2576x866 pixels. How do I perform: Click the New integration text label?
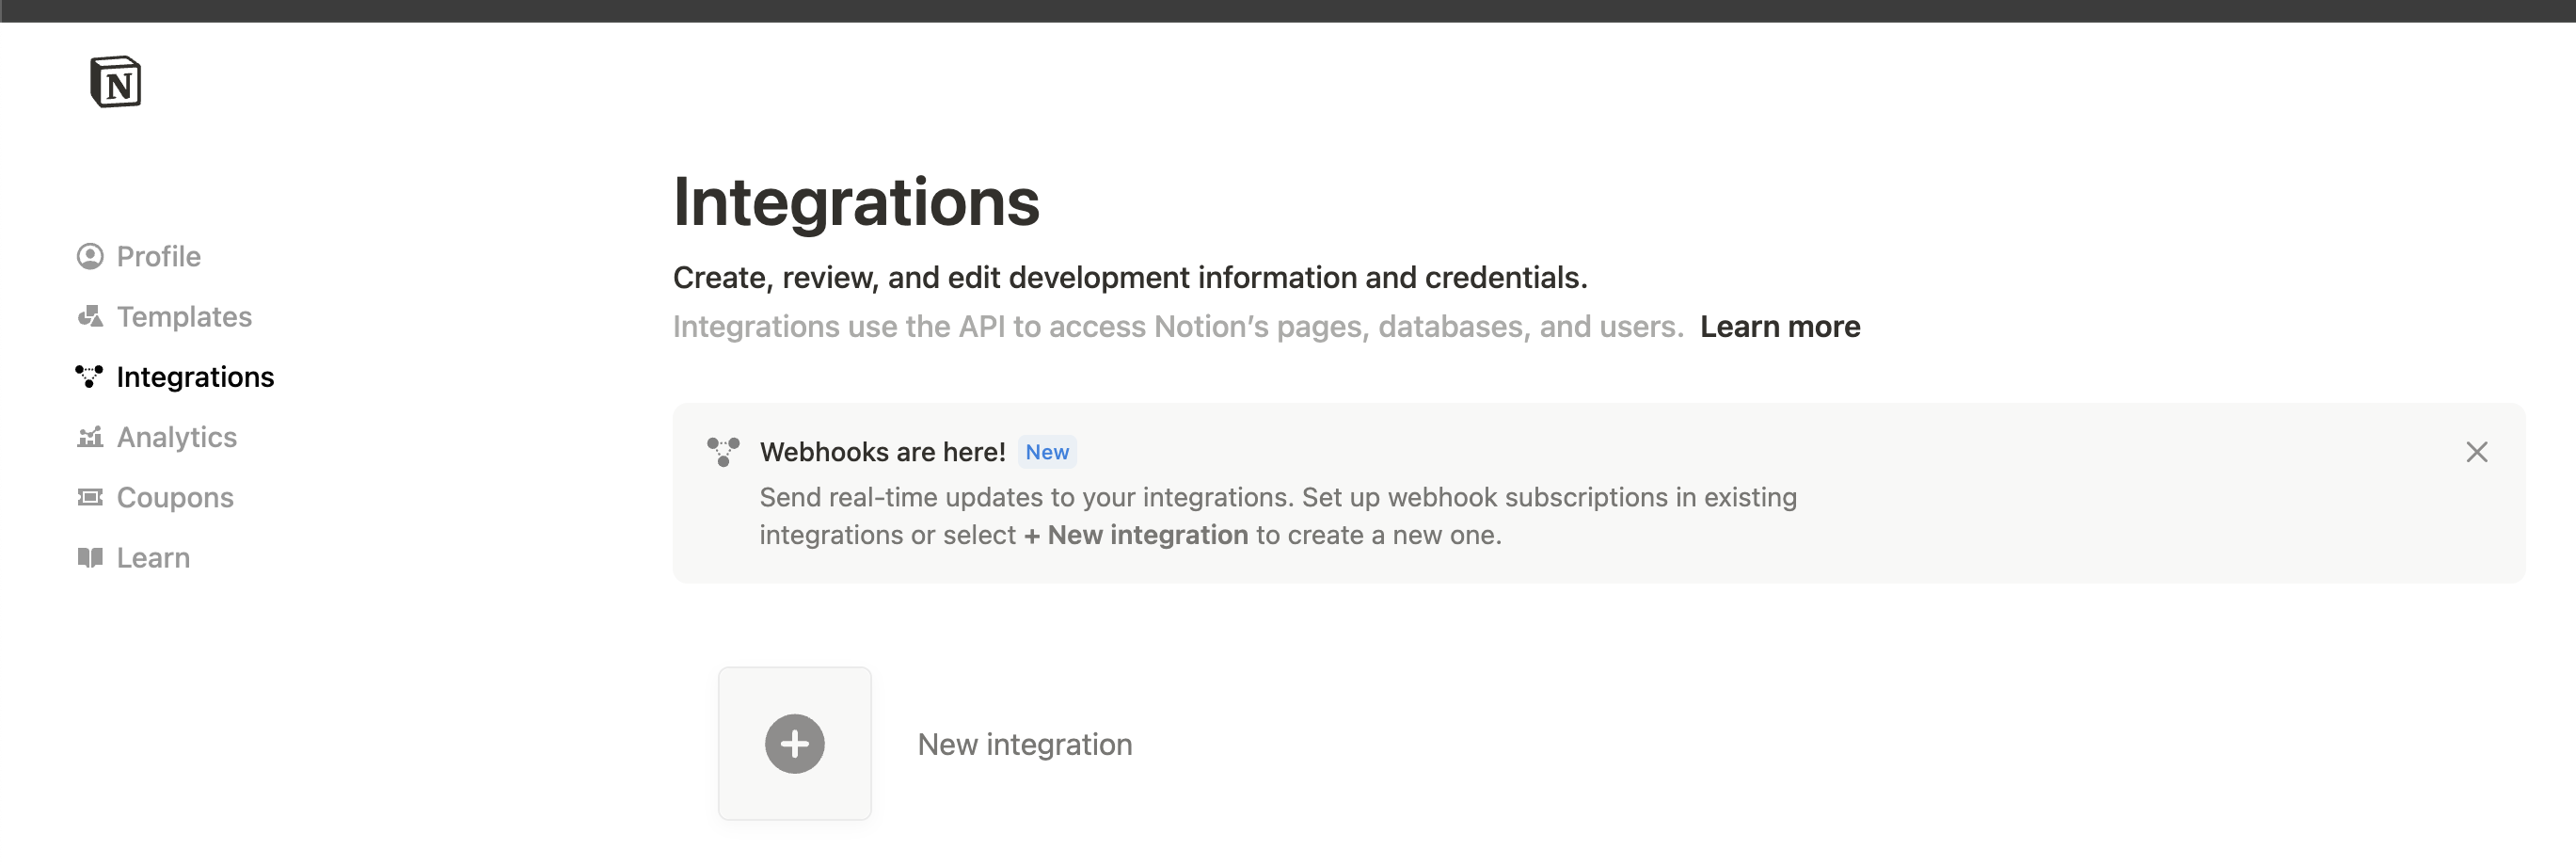coord(1024,744)
